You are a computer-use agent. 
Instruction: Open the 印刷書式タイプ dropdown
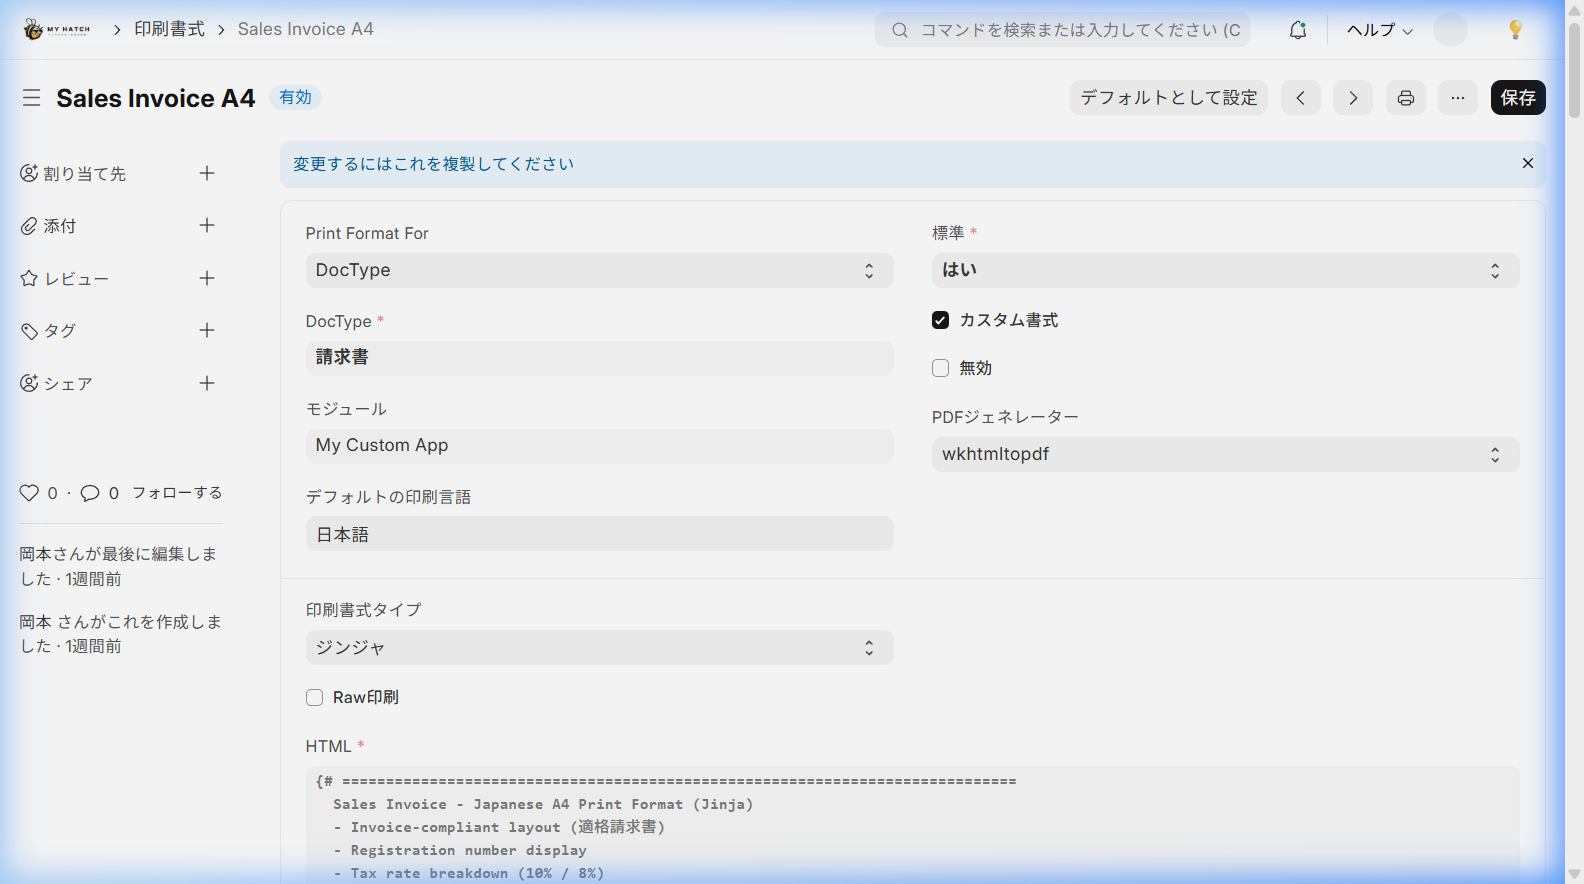click(x=598, y=648)
